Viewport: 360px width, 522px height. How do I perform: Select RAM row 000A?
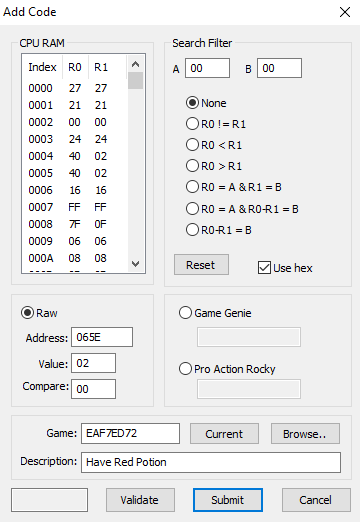coord(75,258)
